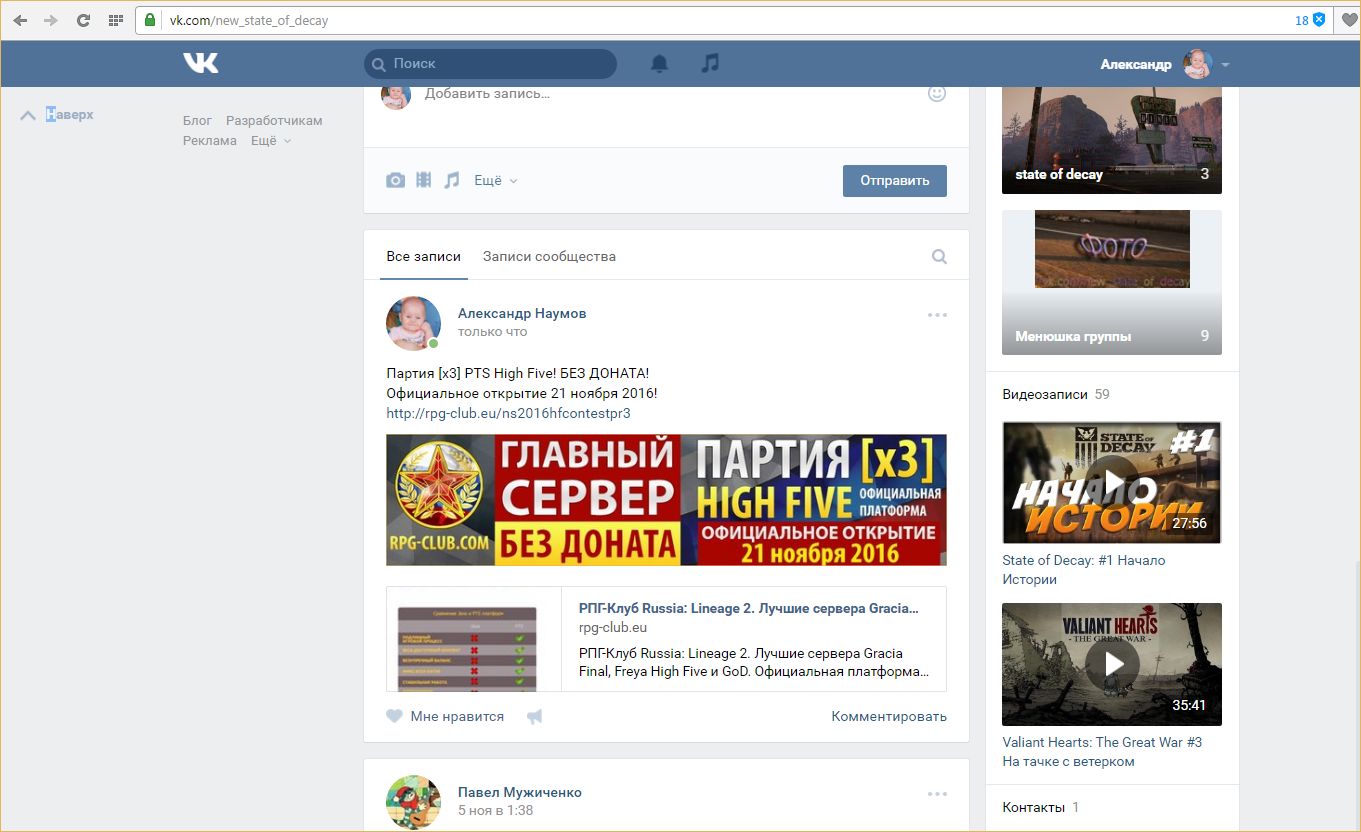
Task: Share post using megaphone icon
Action: tap(535, 716)
